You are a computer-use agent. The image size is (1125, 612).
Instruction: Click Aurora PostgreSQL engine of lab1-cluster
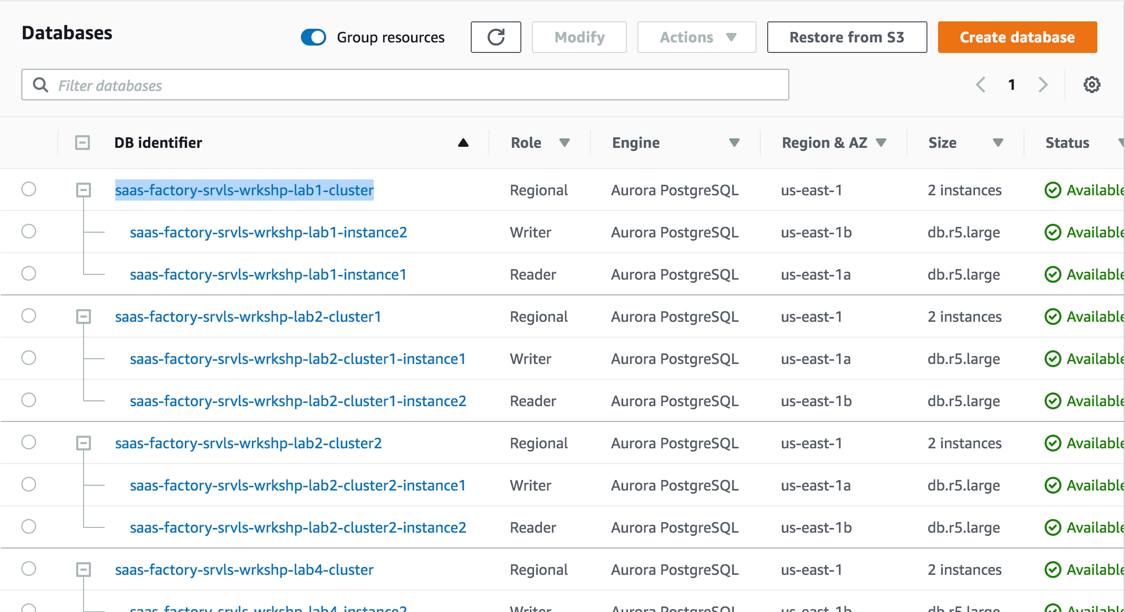(x=674, y=190)
